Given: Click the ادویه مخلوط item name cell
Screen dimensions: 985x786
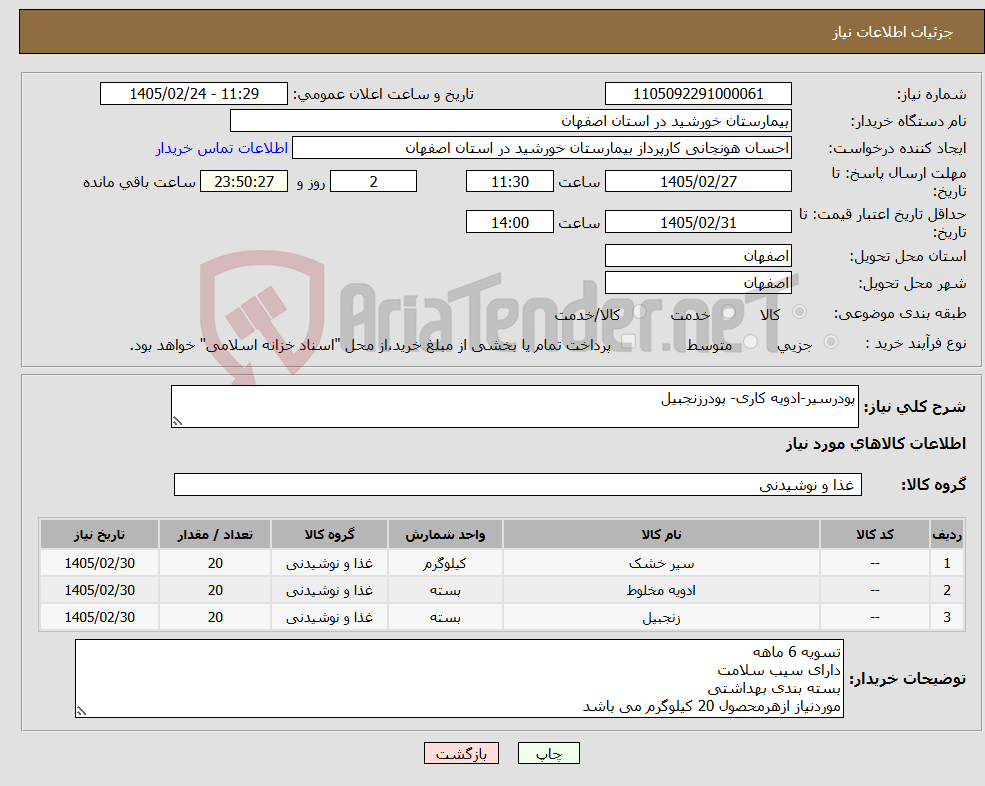Looking at the screenshot, I should [661, 591].
